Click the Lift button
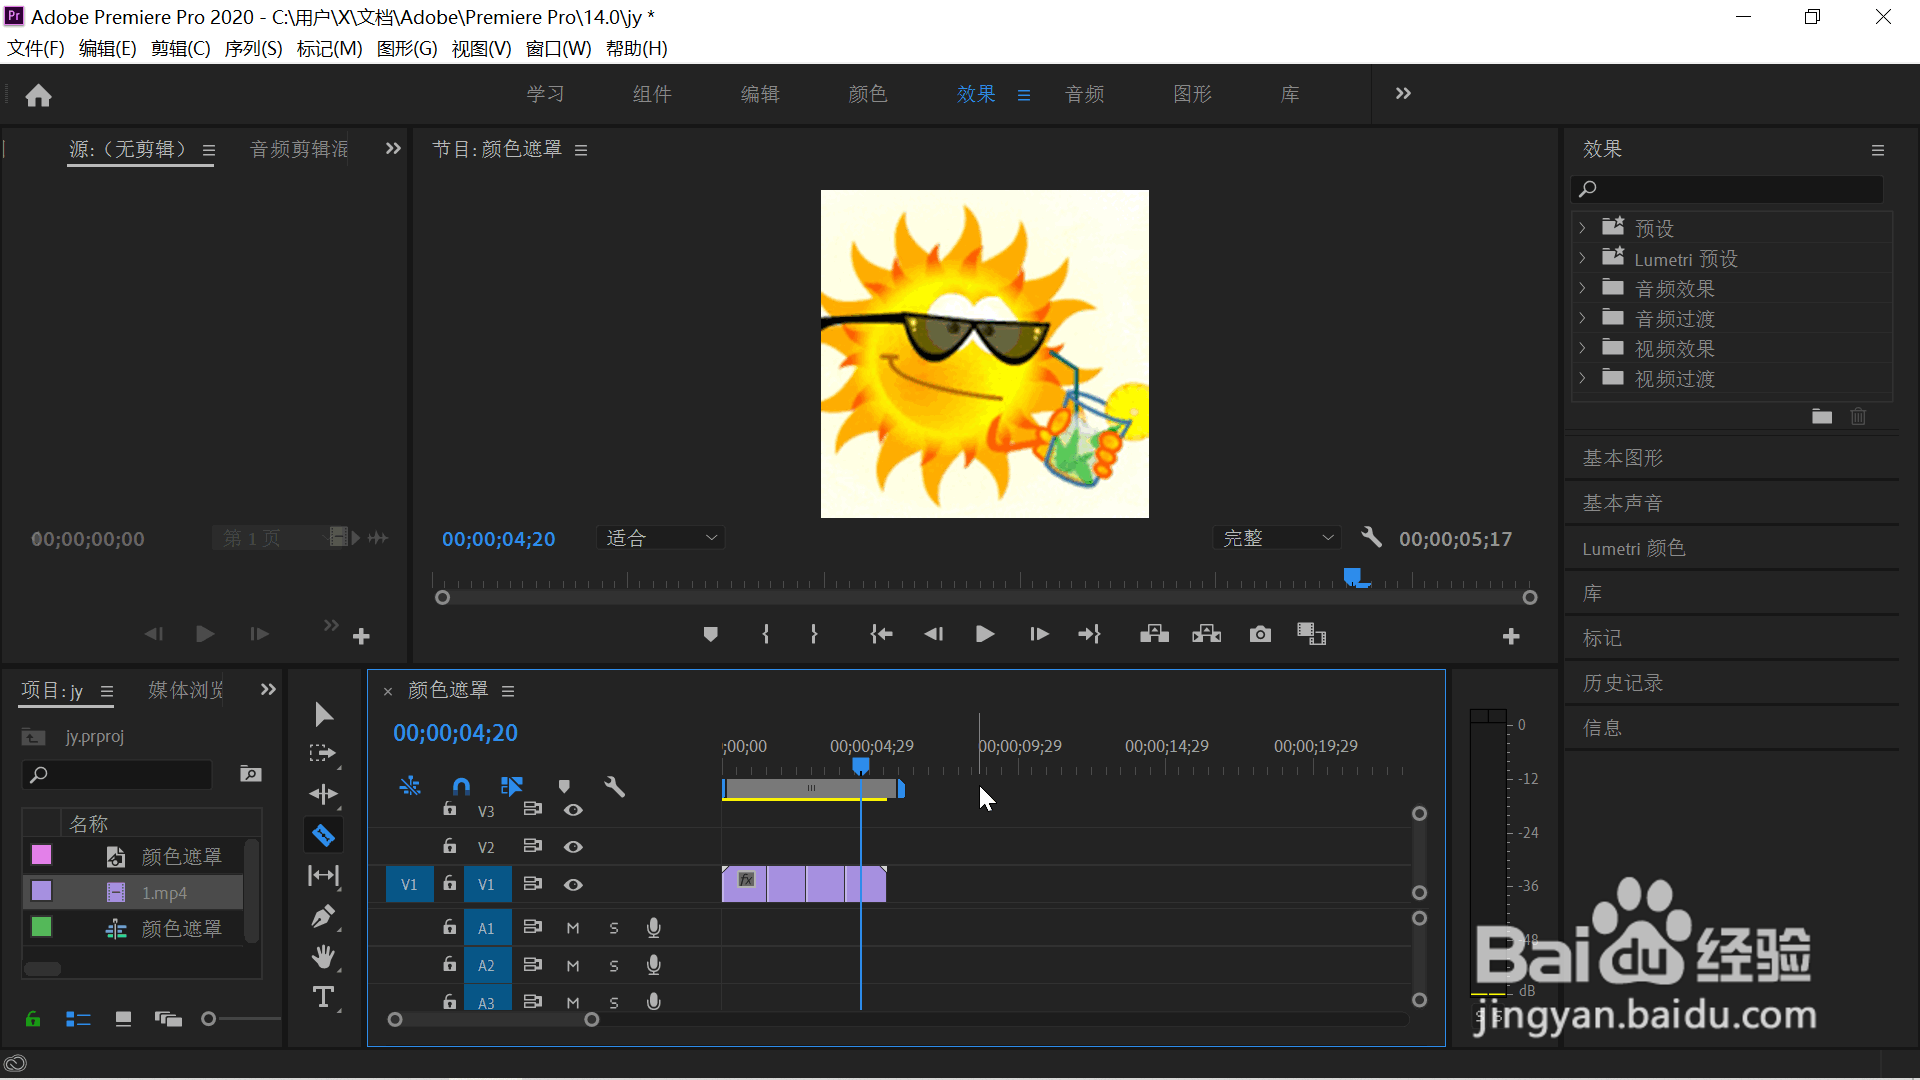Viewport: 1920px width, 1080px height. (x=1155, y=634)
